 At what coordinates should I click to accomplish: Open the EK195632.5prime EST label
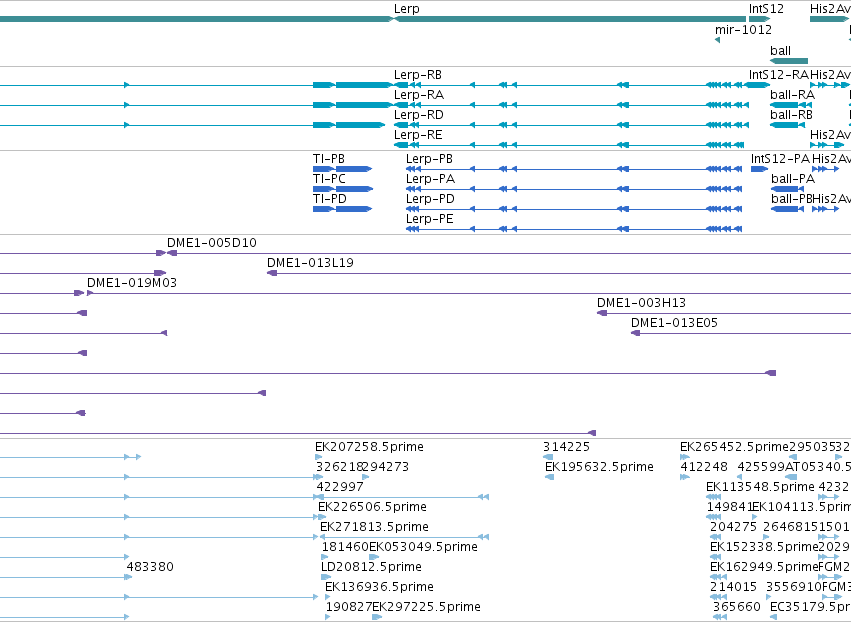coord(599,467)
